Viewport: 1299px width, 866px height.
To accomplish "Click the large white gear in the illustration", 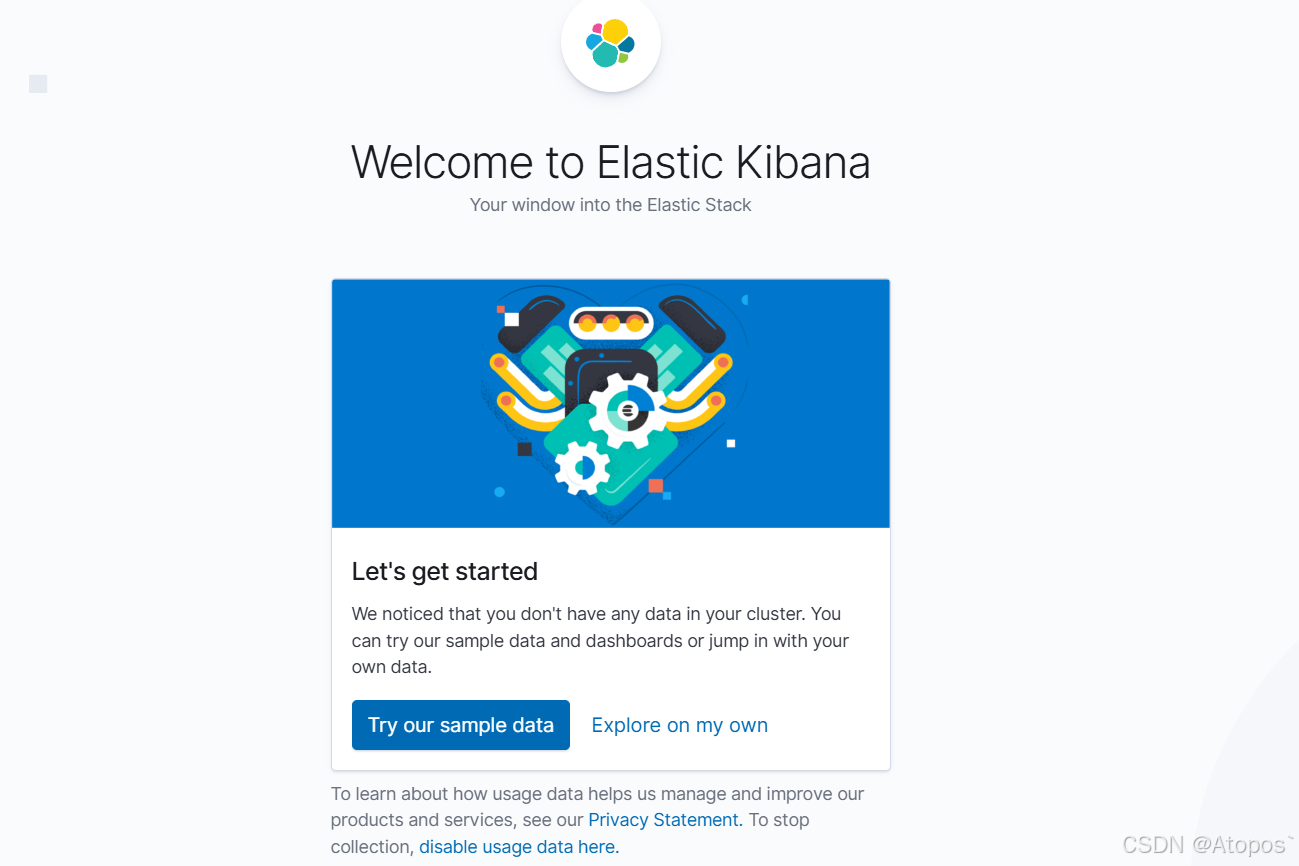I will 626,410.
